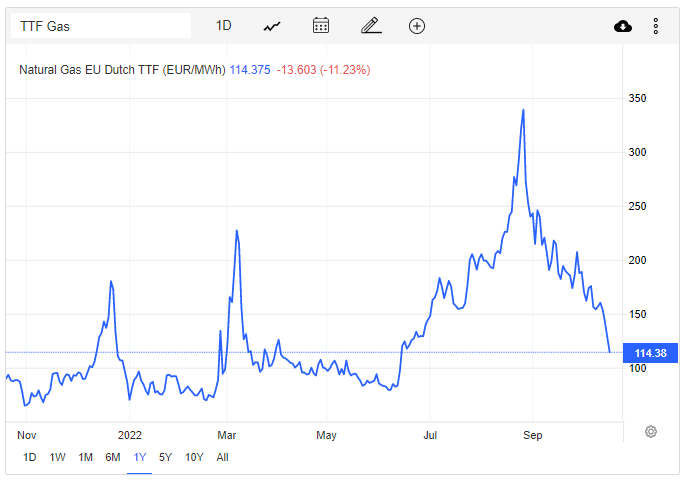
Task: Click the 2022 date axis label
Action: point(130,435)
